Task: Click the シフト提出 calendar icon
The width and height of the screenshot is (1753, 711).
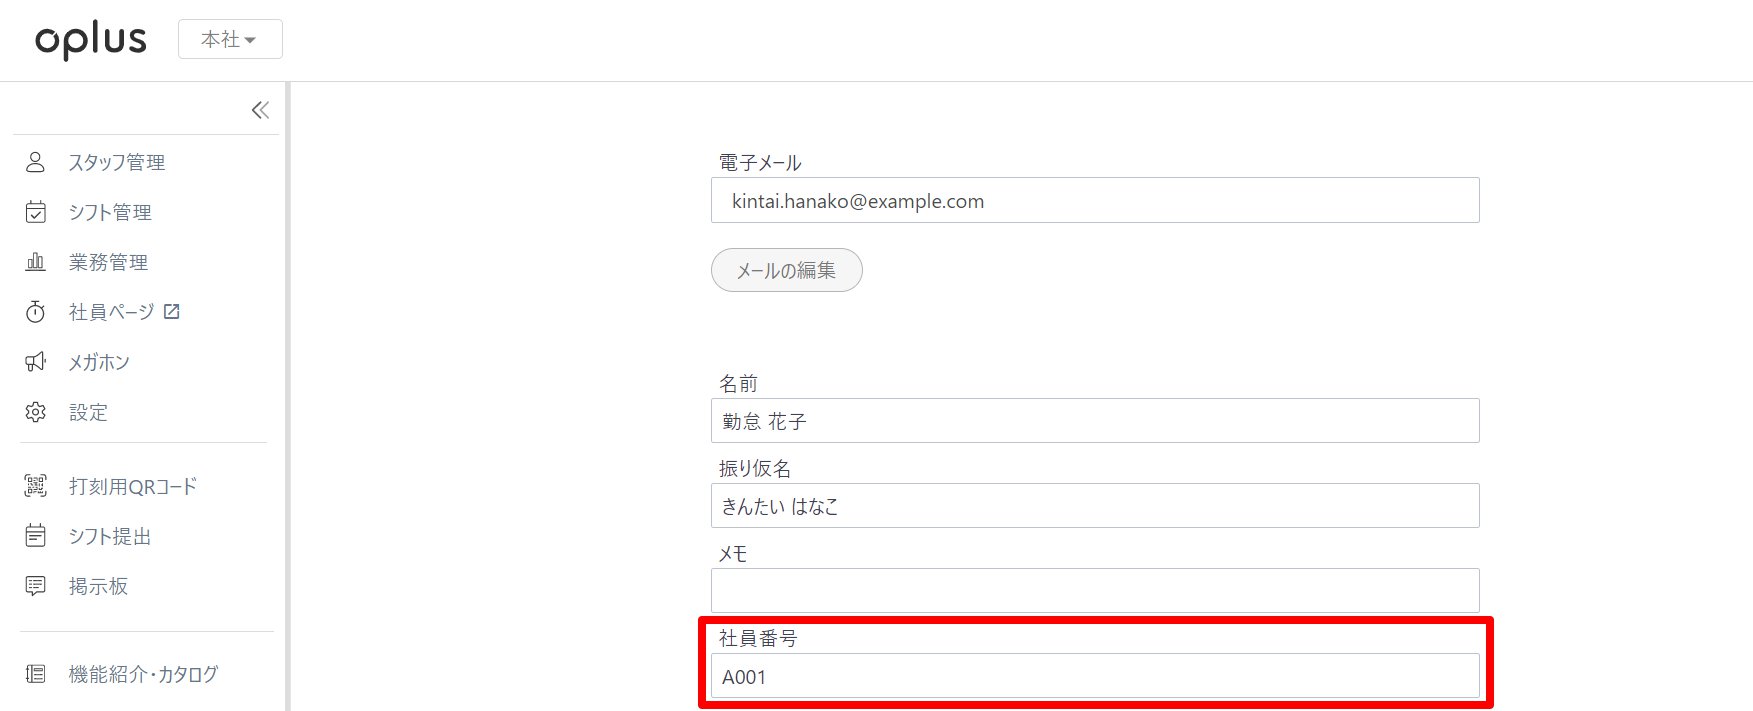Action: [35, 536]
